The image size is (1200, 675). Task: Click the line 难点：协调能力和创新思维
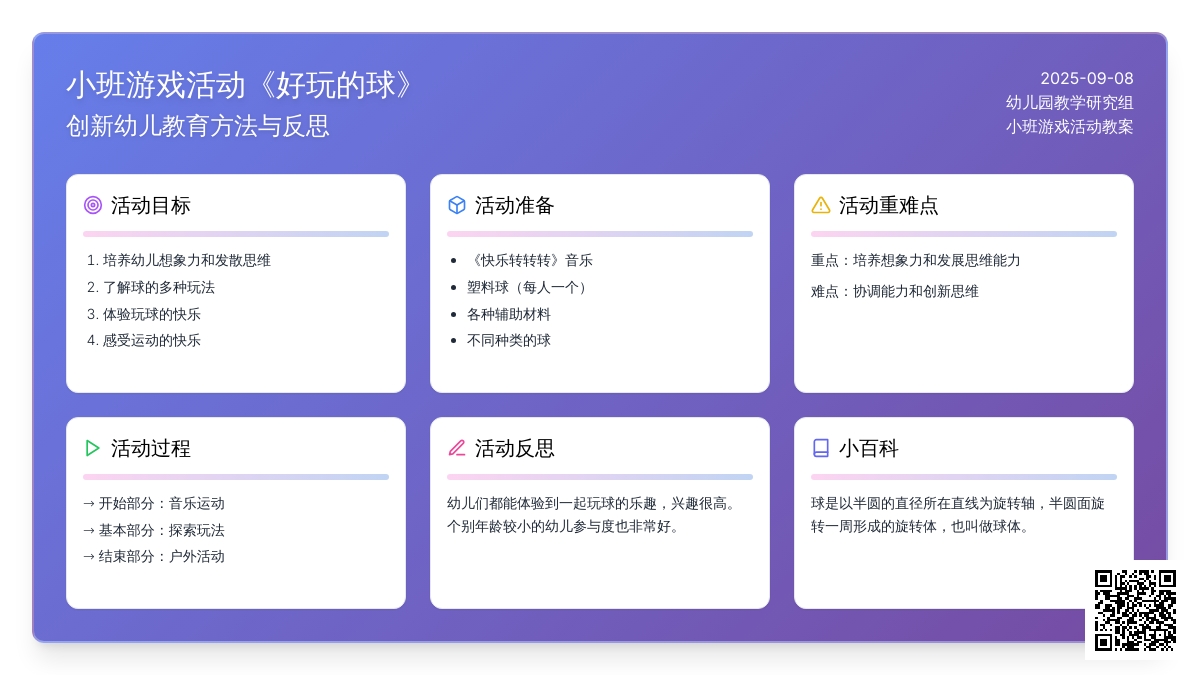point(895,291)
